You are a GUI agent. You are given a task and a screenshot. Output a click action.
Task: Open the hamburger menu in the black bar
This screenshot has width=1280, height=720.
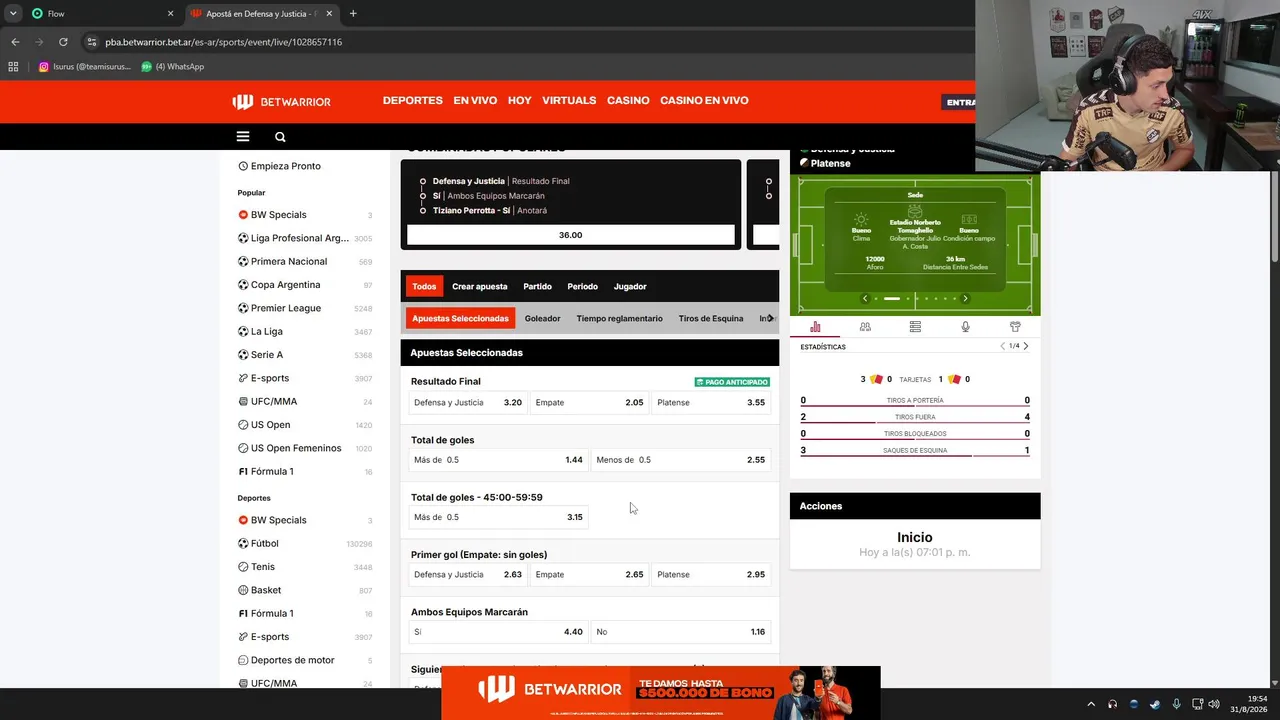coord(243,137)
